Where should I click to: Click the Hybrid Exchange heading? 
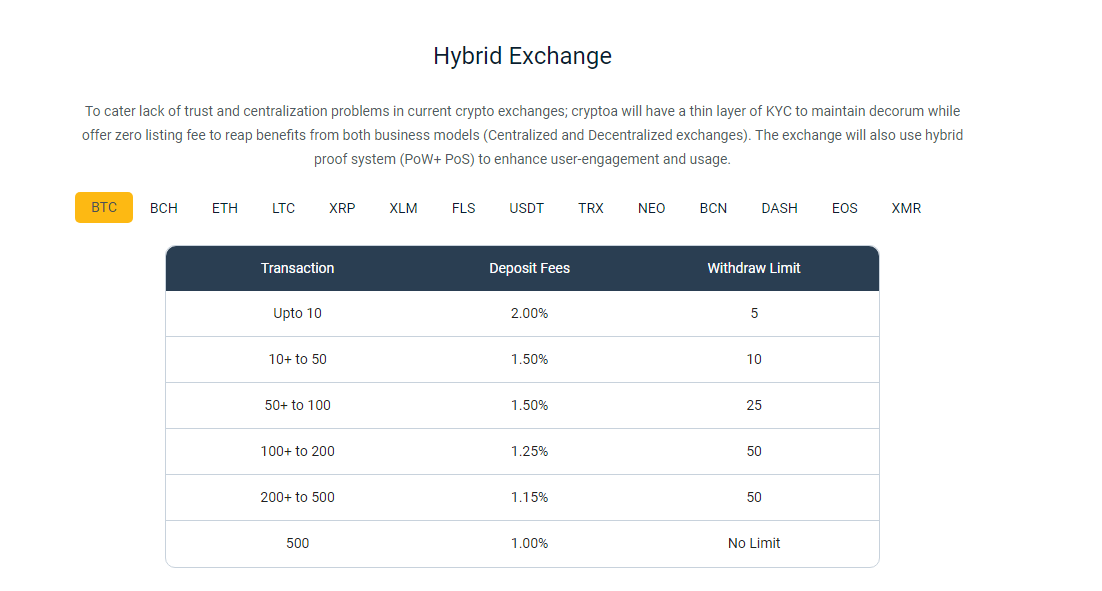[x=522, y=56]
